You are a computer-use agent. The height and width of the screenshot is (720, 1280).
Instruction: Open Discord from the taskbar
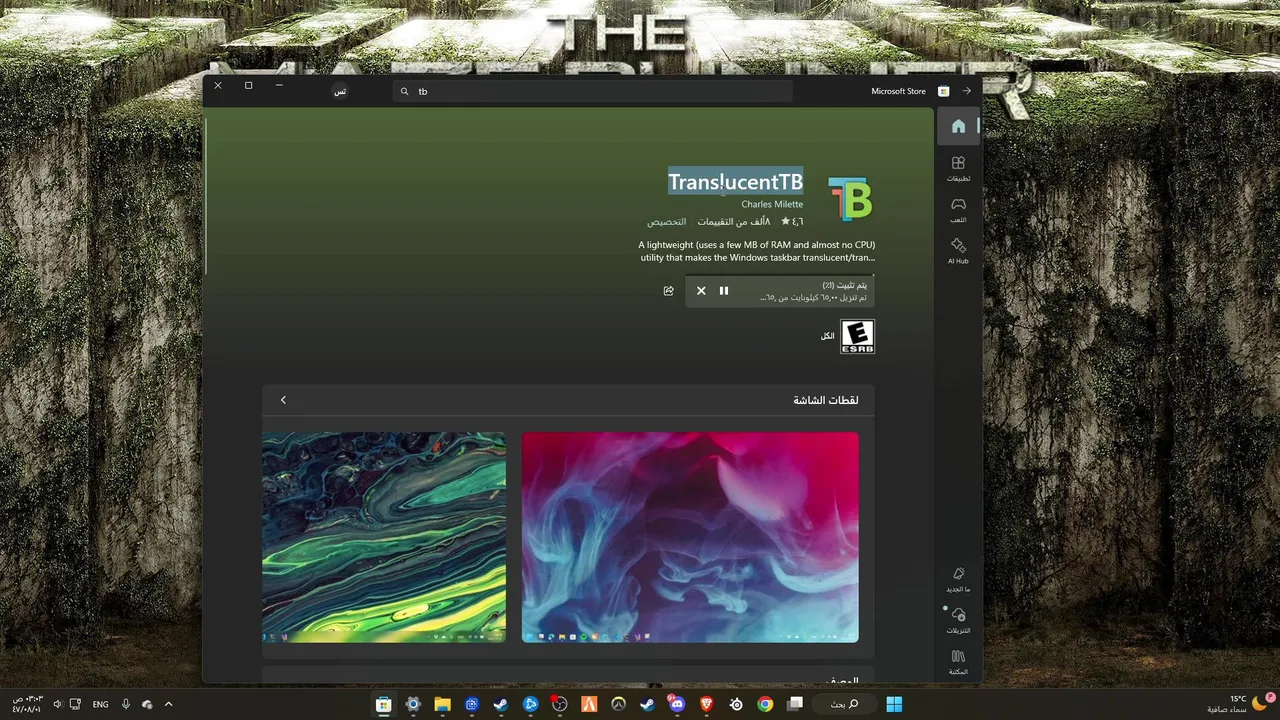(x=677, y=704)
